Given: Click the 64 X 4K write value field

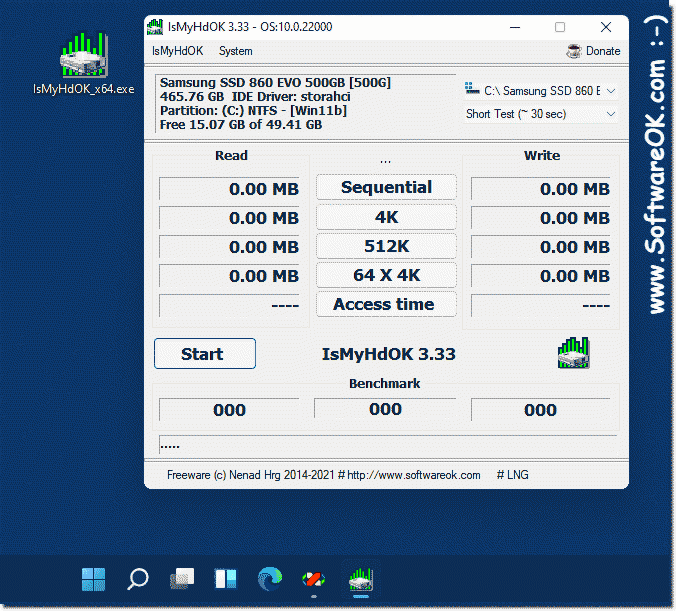Looking at the screenshot, I should (541, 276).
